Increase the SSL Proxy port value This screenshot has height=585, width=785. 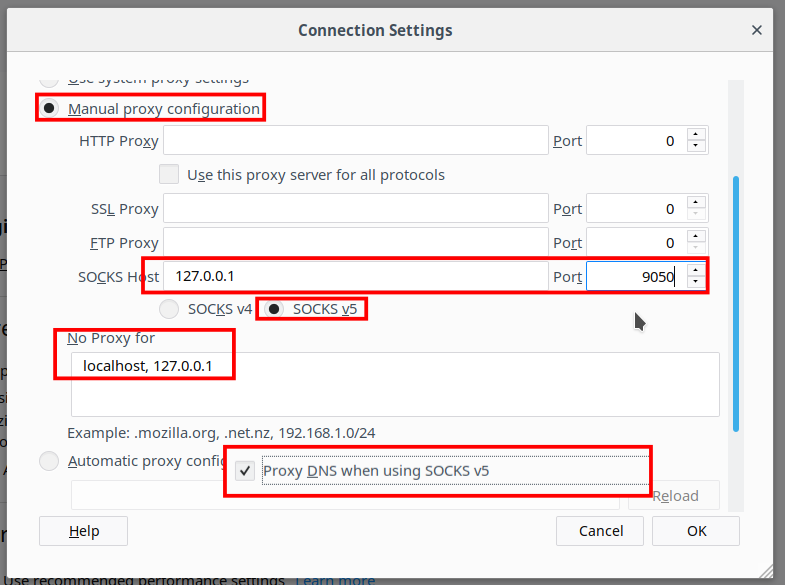pos(696,202)
